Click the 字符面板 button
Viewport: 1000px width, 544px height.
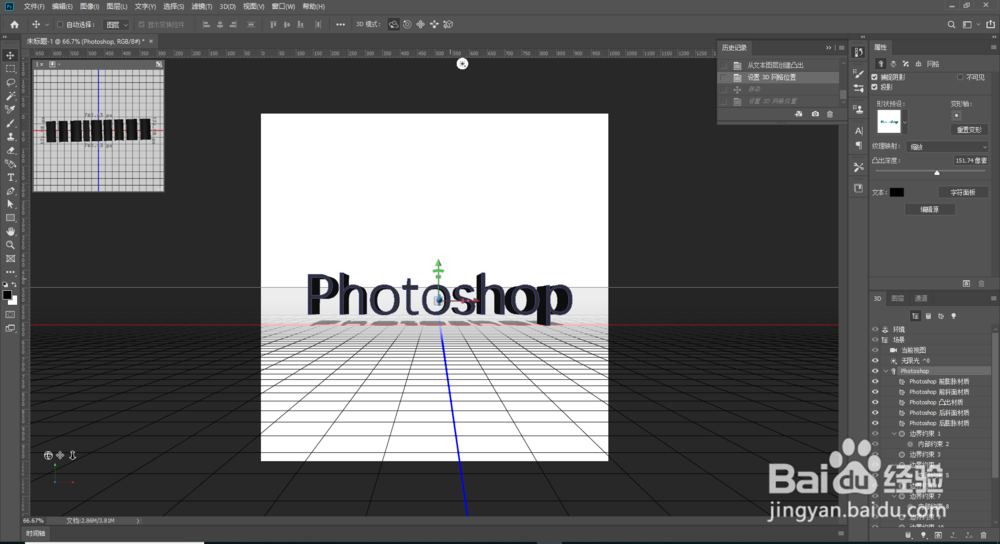[x=963, y=192]
